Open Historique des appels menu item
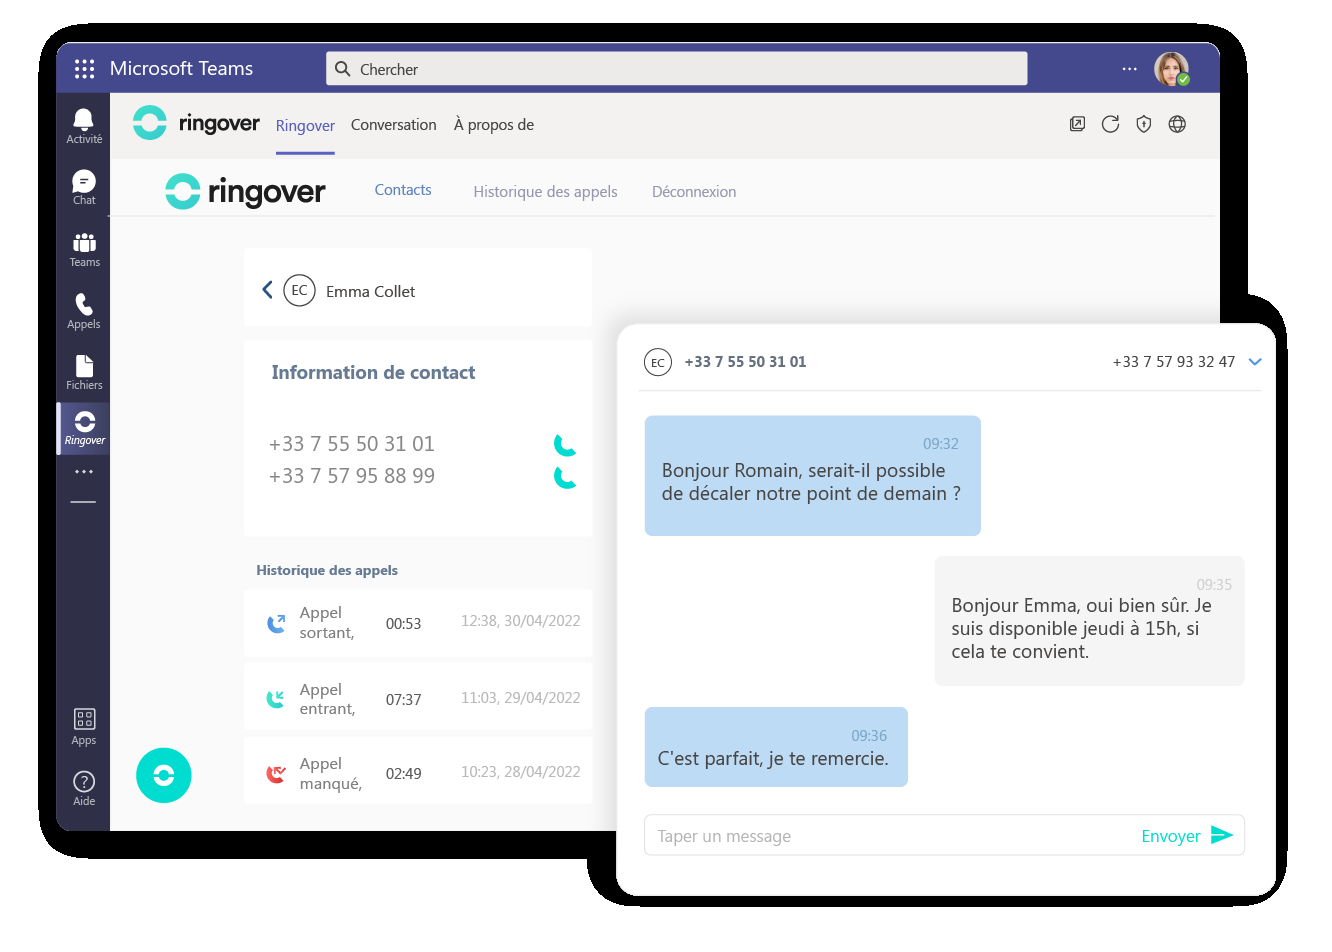1332x952 pixels. pyautogui.click(x=545, y=192)
